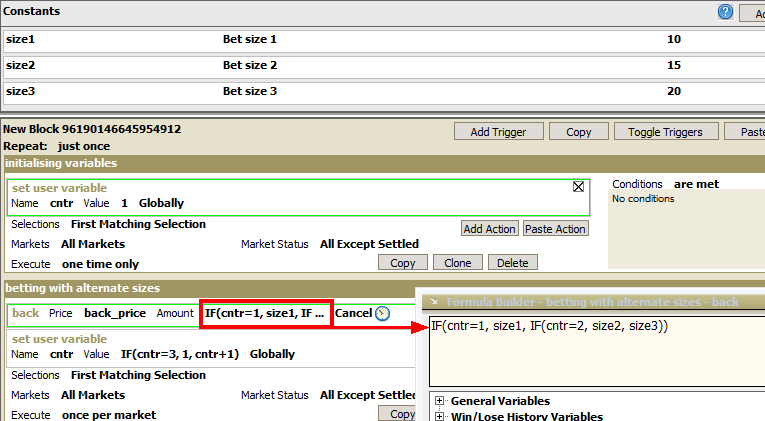Select the size2 constant row
The image size is (765, 421).
pos(384,65)
